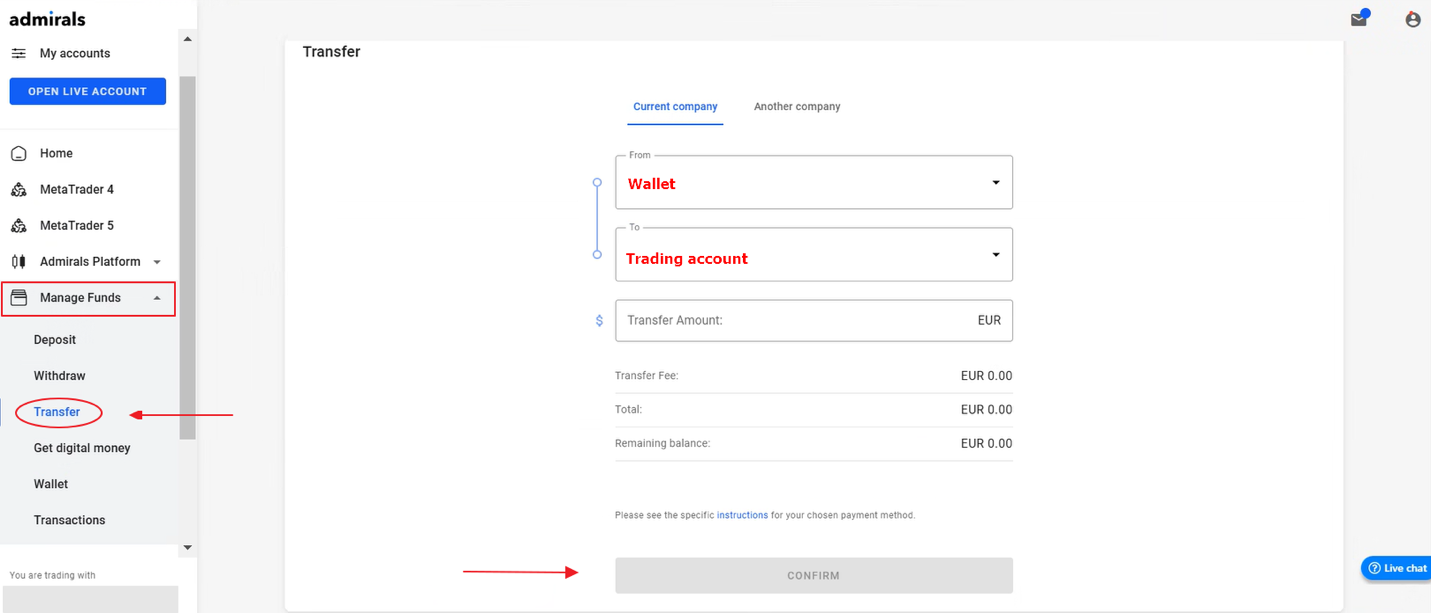This screenshot has width=1431, height=613.
Task: Open Admirals Platform menu item
Action: 89,261
